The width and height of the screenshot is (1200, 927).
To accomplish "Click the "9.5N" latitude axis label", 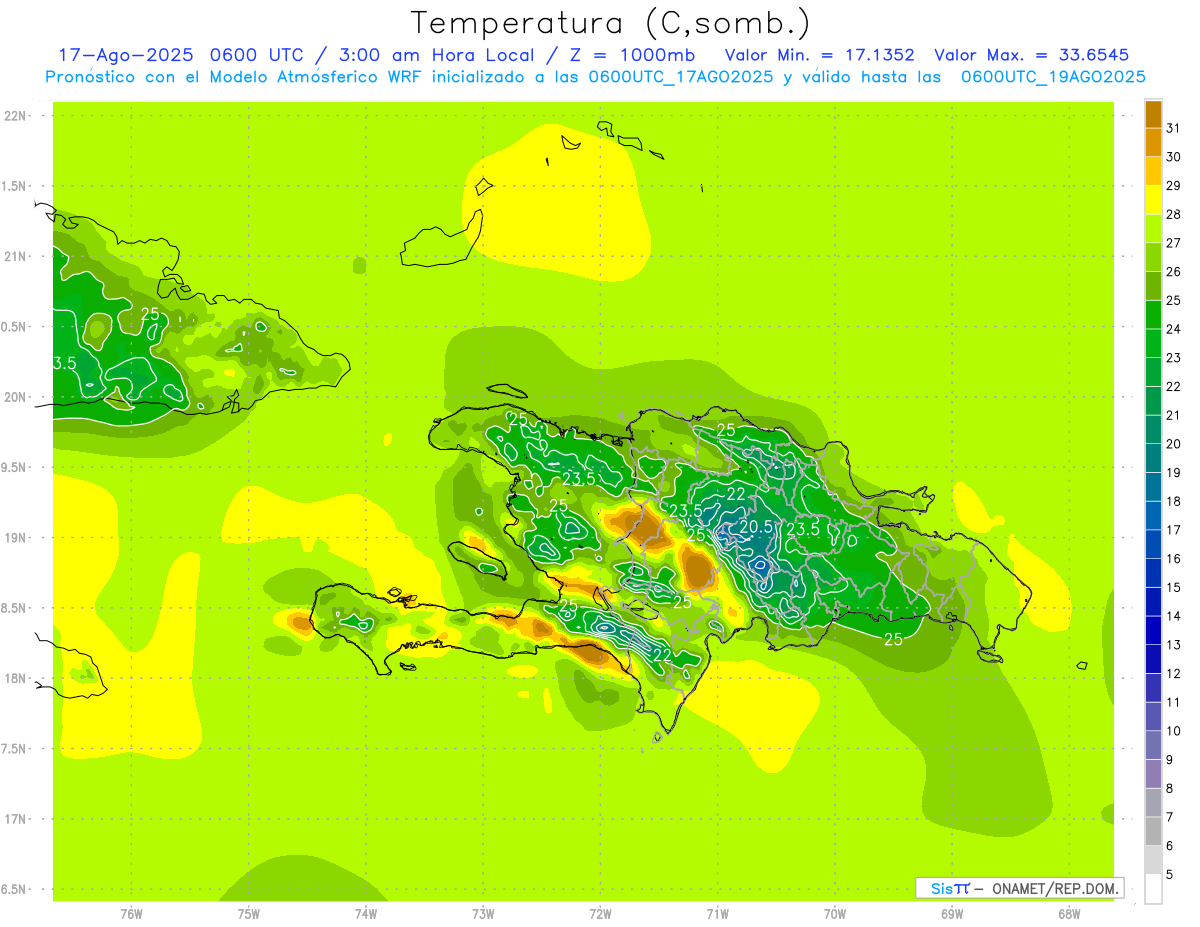I will click(x=14, y=468).
